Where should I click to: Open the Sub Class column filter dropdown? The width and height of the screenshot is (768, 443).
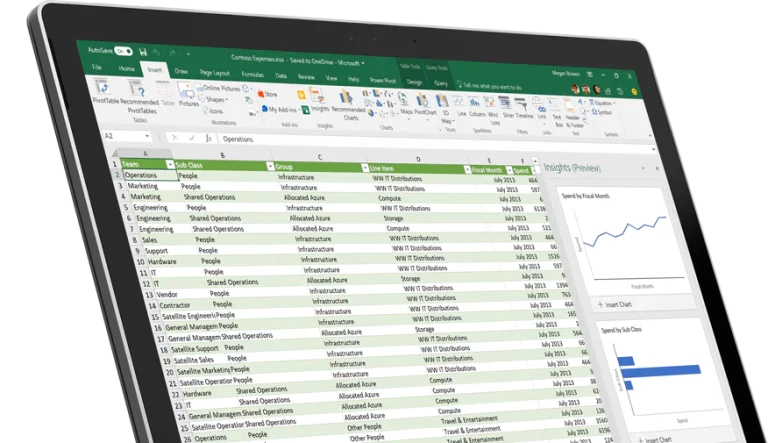pos(269,167)
